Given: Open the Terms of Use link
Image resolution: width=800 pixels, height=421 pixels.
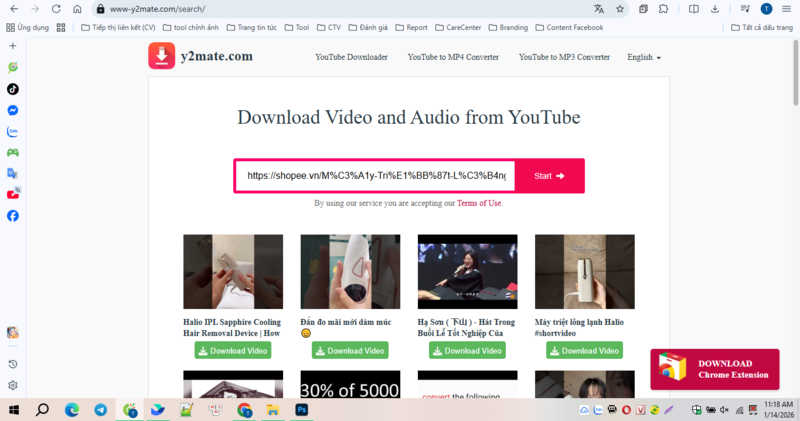Looking at the screenshot, I should click(x=479, y=203).
